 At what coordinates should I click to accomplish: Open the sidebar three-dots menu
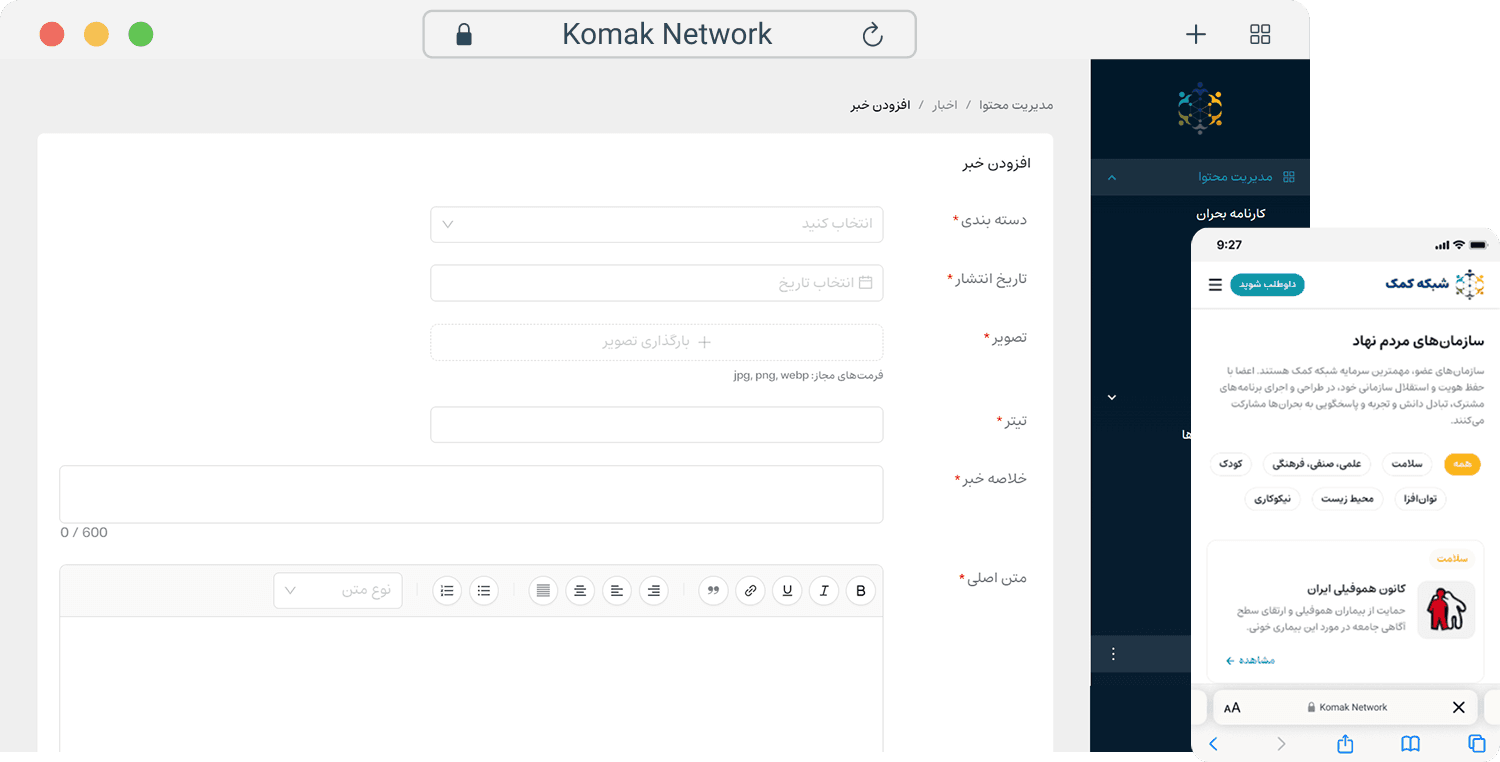(x=1113, y=654)
